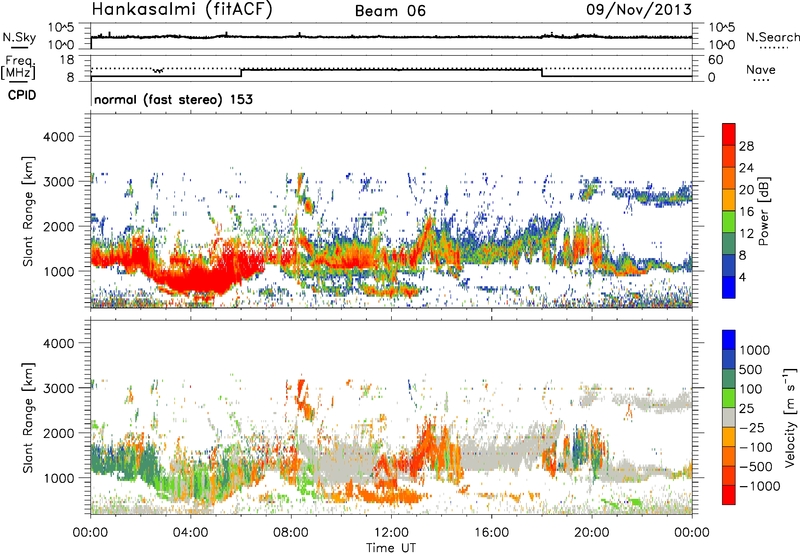Click the '10^5' left noise axis label

61,27
